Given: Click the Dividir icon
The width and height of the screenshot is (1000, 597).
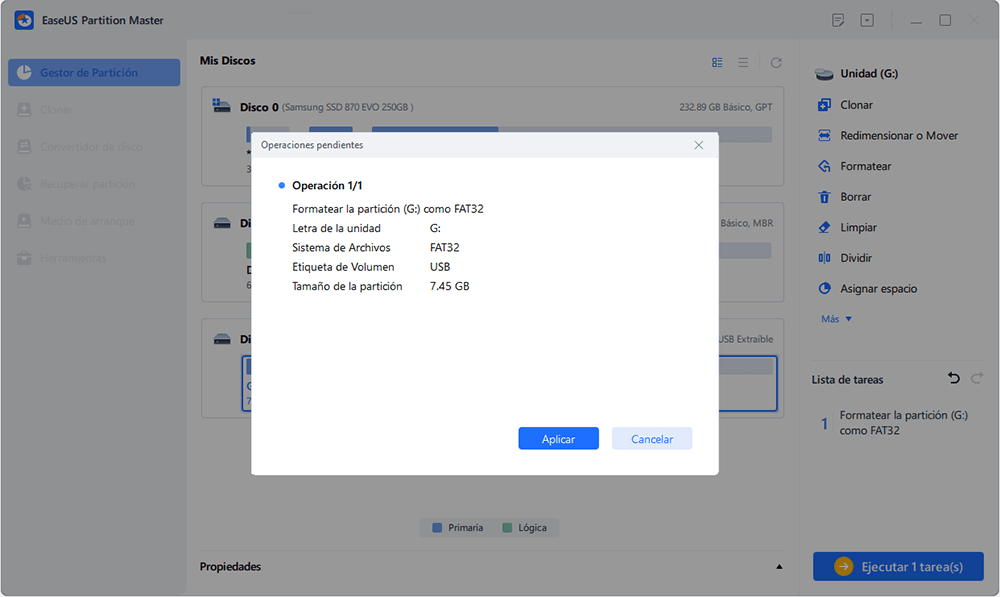Looking at the screenshot, I should point(825,258).
